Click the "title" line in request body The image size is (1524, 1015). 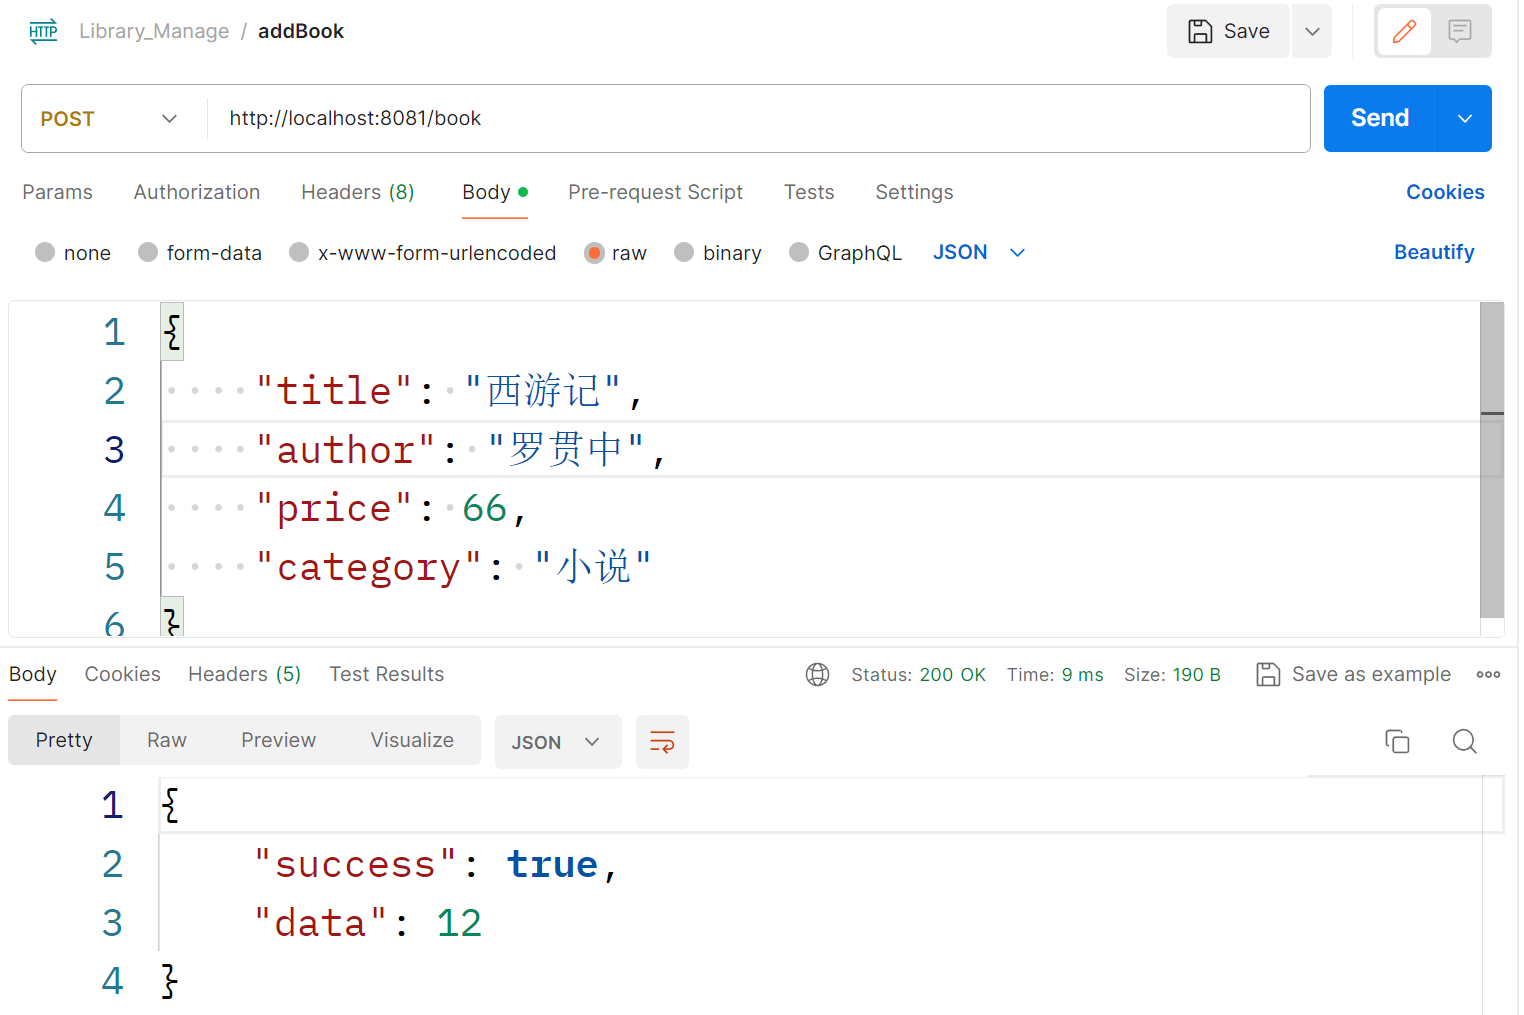click(x=820, y=391)
